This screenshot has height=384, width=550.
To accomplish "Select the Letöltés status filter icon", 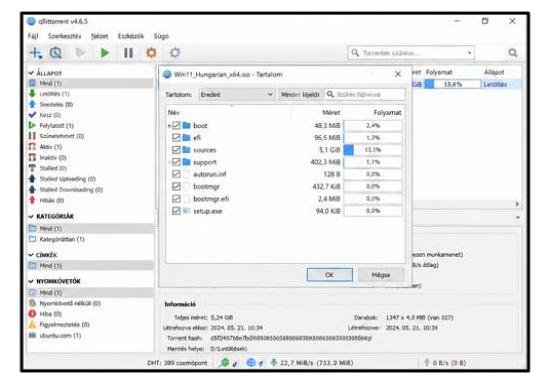I will (32, 94).
